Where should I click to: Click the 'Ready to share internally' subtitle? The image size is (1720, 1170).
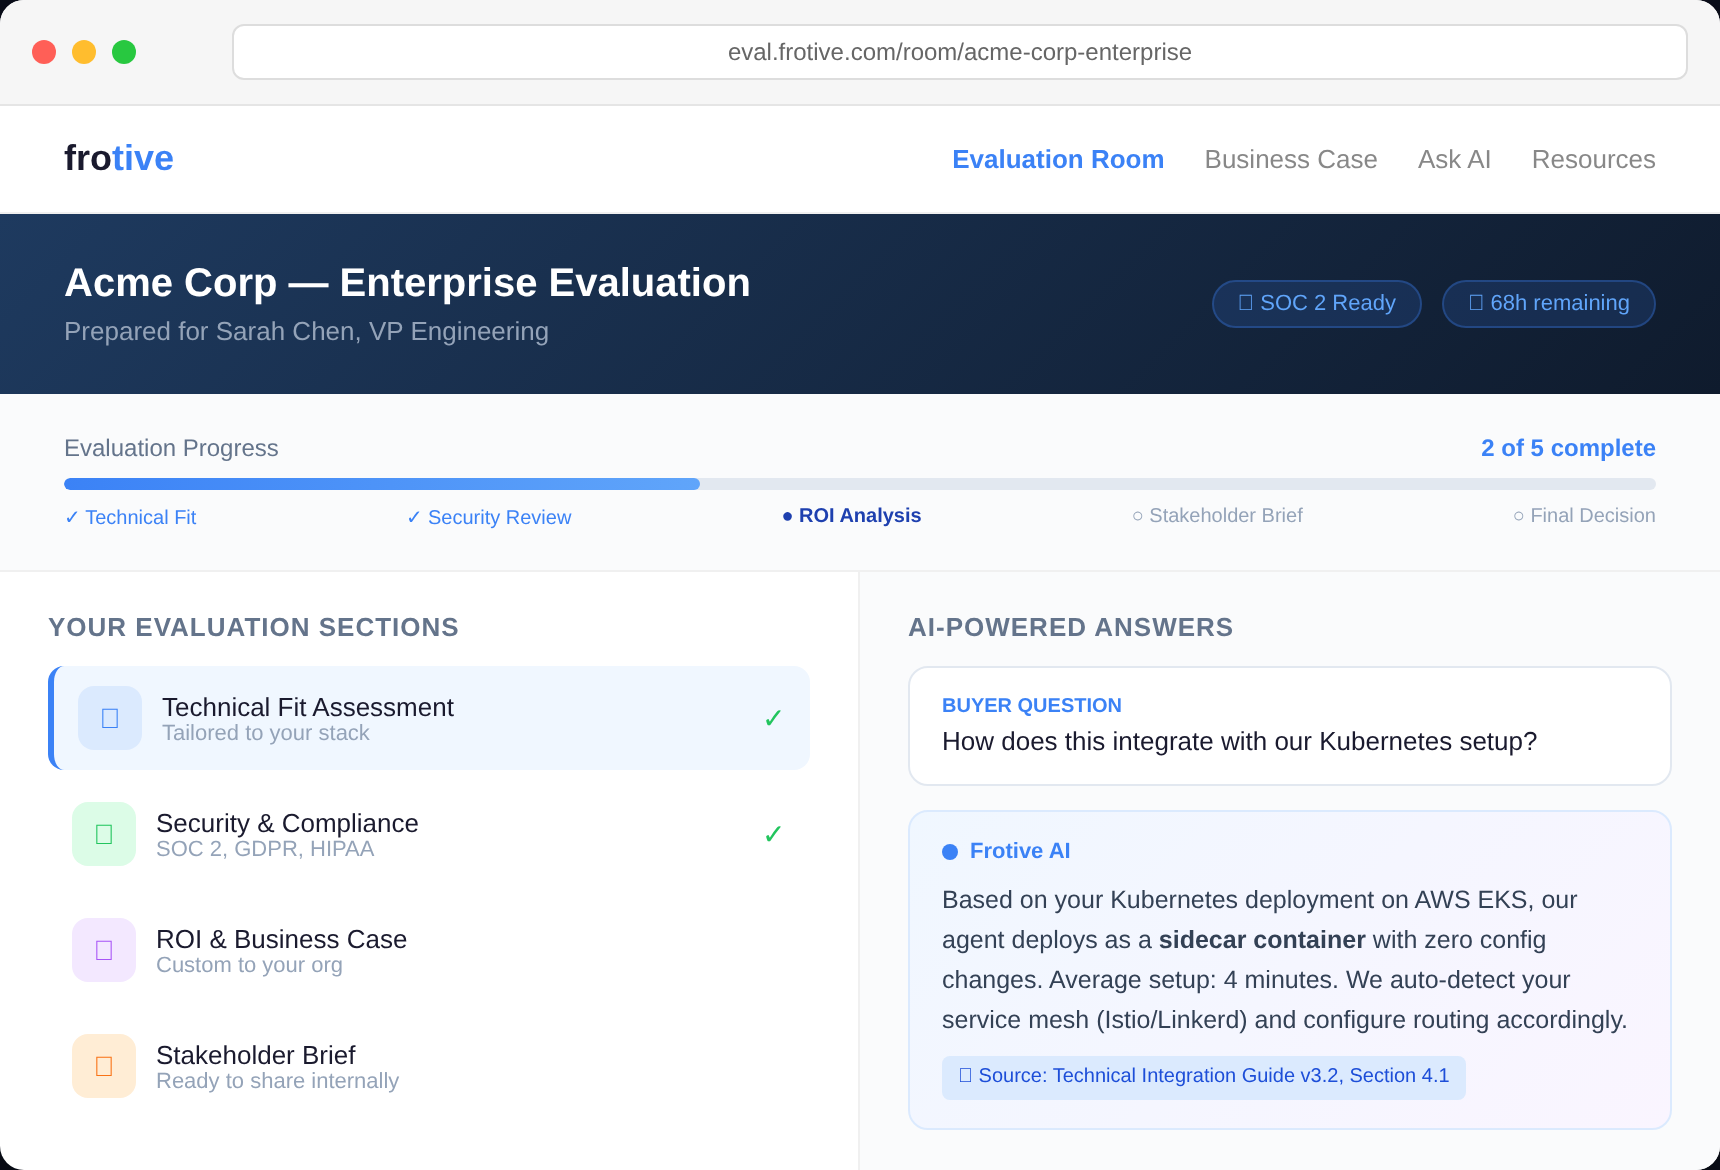pyautogui.click(x=277, y=1081)
